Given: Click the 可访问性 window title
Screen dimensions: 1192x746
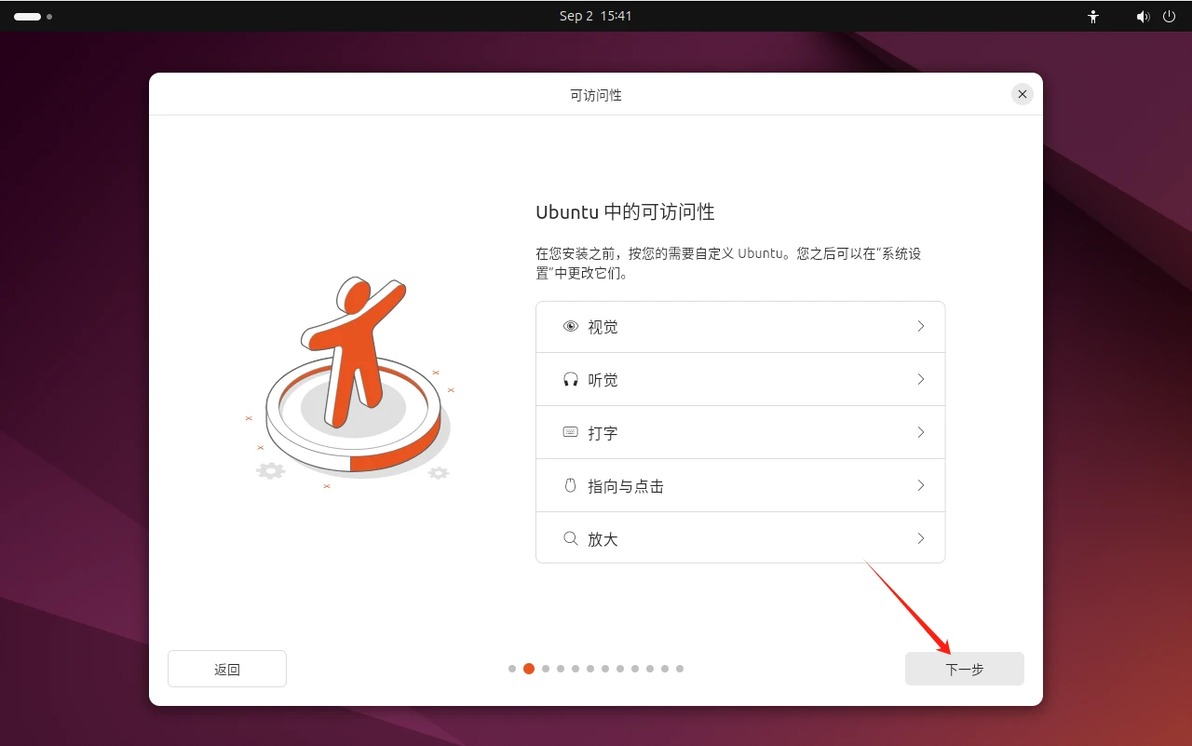Looking at the screenshot, I should [596, 95].
